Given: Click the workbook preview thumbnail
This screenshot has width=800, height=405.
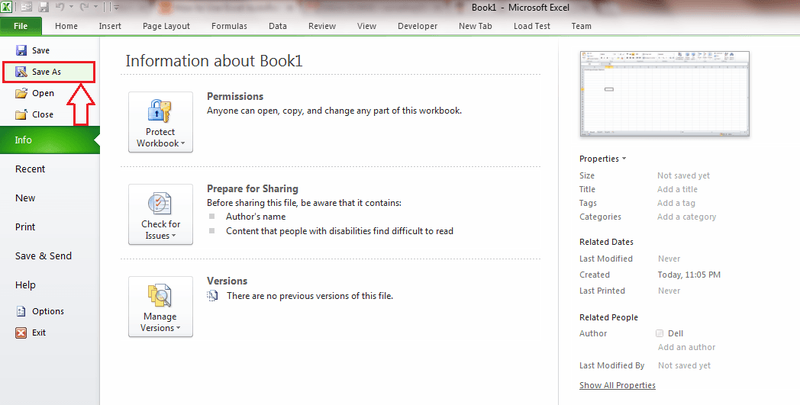Looking at the screenshot, I should (x=665, y=94).
